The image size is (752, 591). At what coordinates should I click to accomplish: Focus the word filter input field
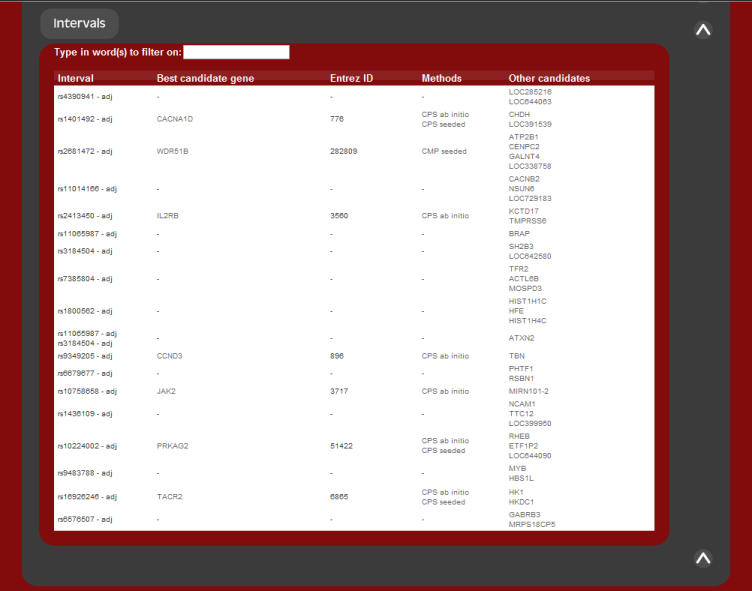236,52
